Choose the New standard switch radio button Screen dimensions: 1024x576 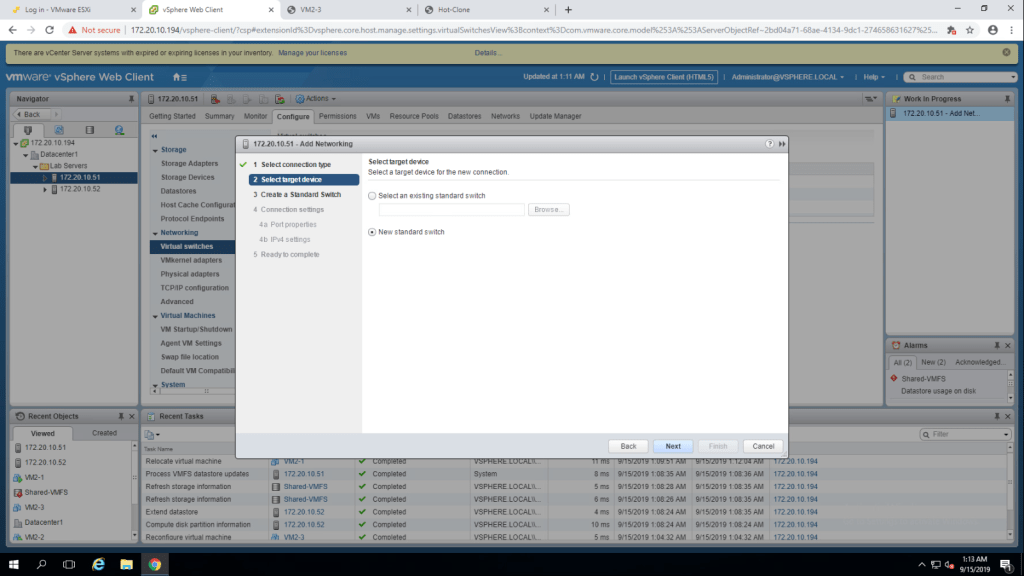(373, 232)
